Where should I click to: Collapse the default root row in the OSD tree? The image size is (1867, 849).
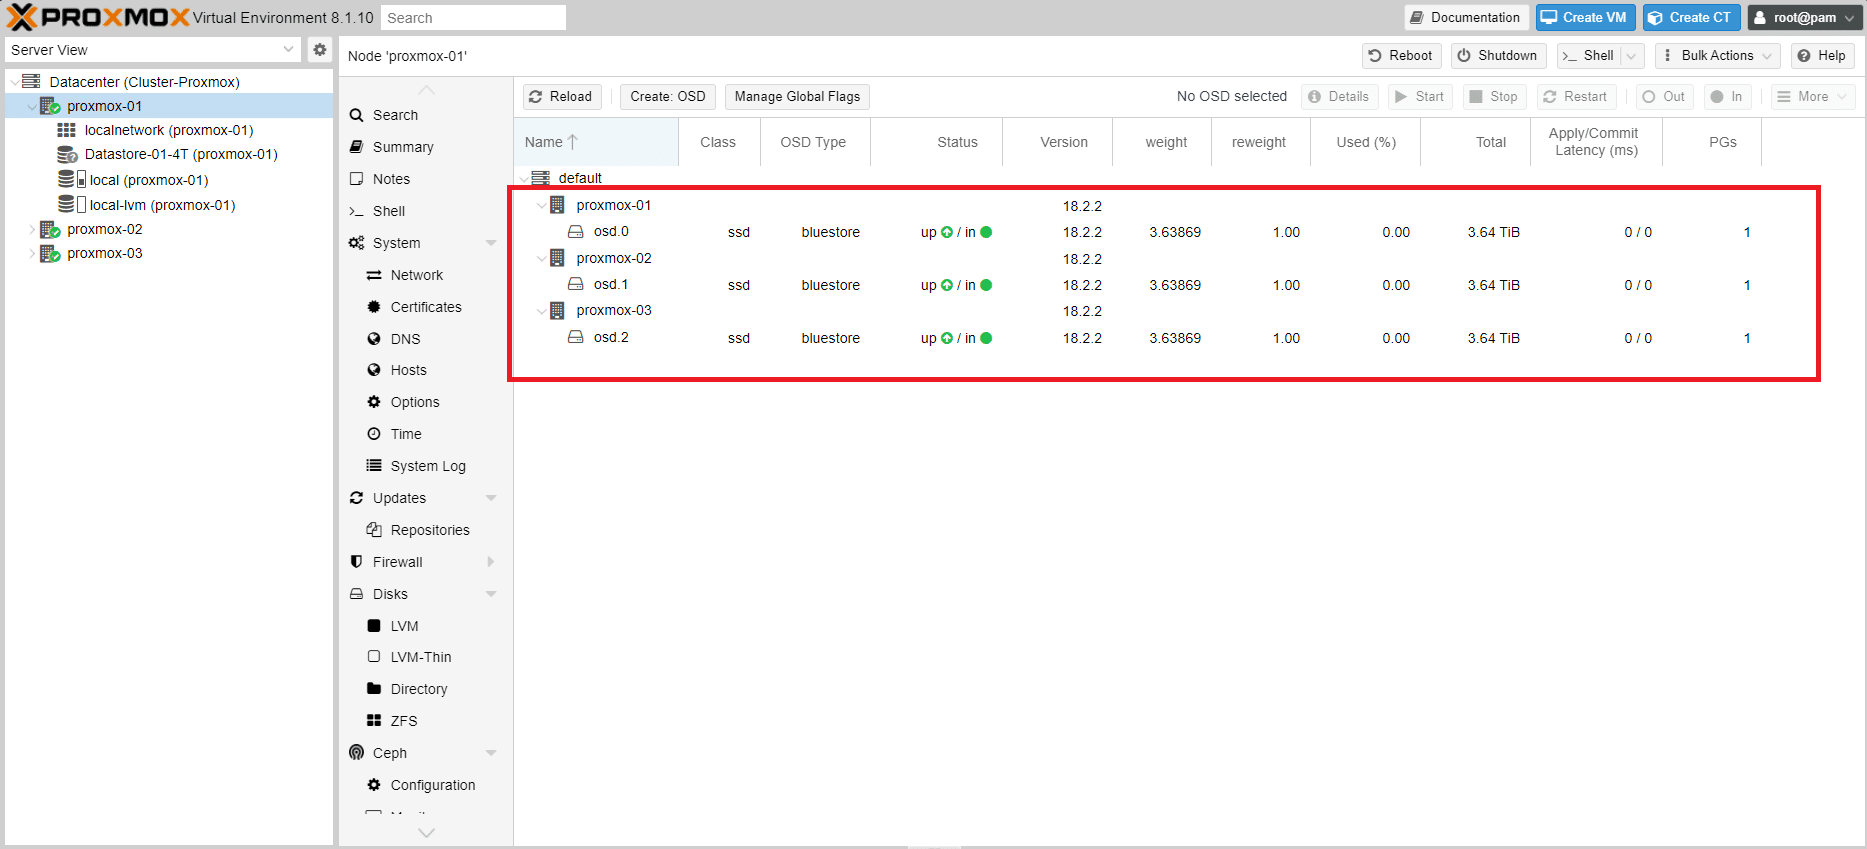coord(524,179)
